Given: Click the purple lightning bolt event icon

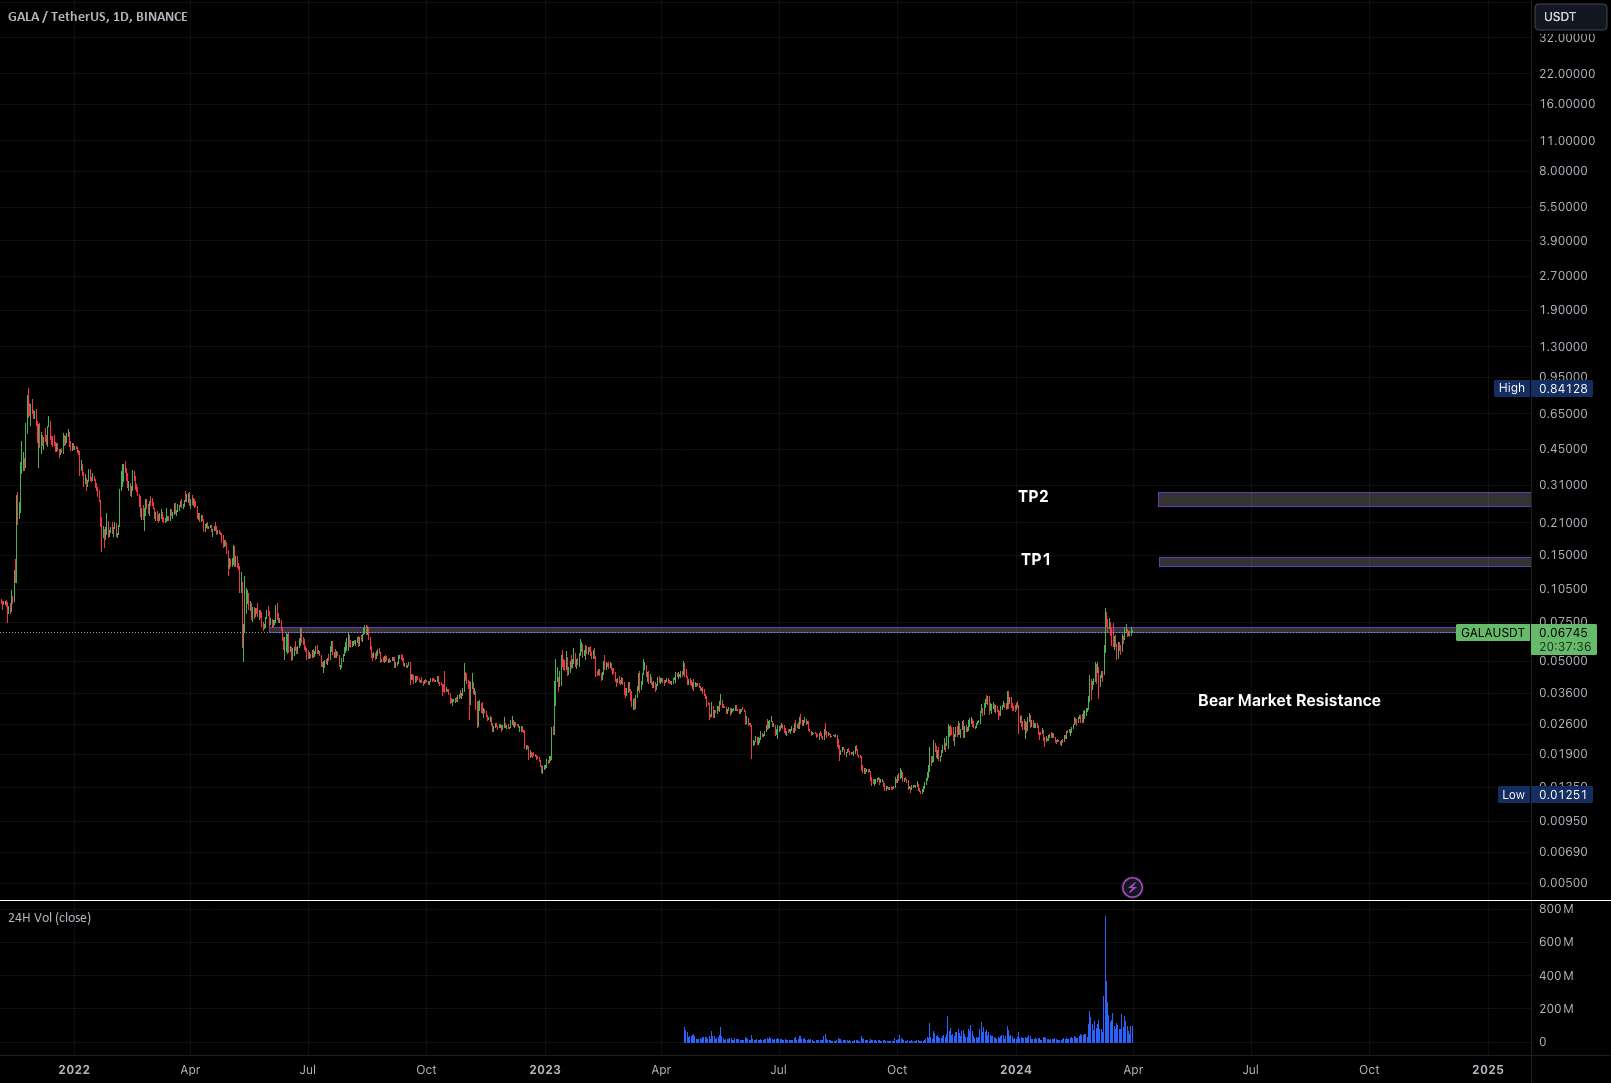Looking at the screenshot, I should point(1132,887).
